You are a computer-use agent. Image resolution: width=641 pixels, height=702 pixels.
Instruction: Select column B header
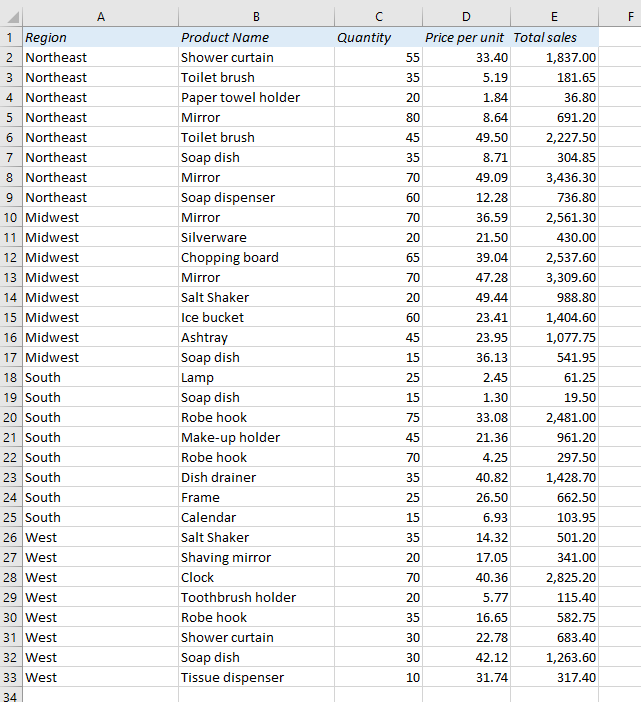point(256,17)
